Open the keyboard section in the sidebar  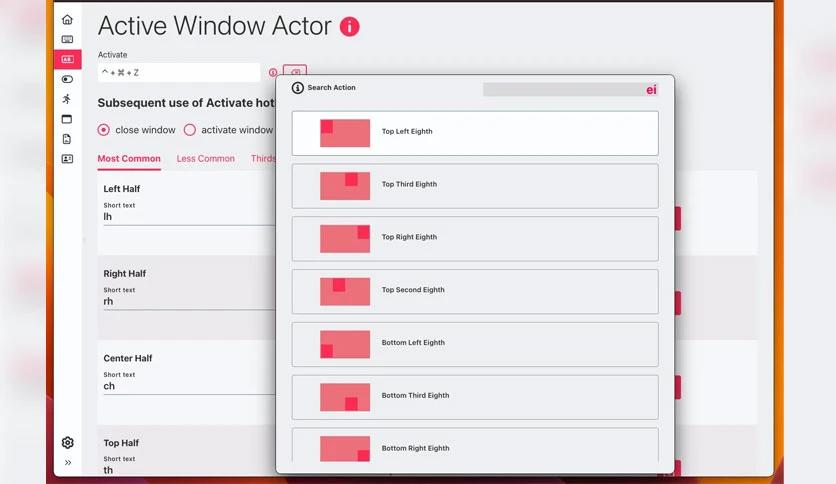(x=67, y=39)
